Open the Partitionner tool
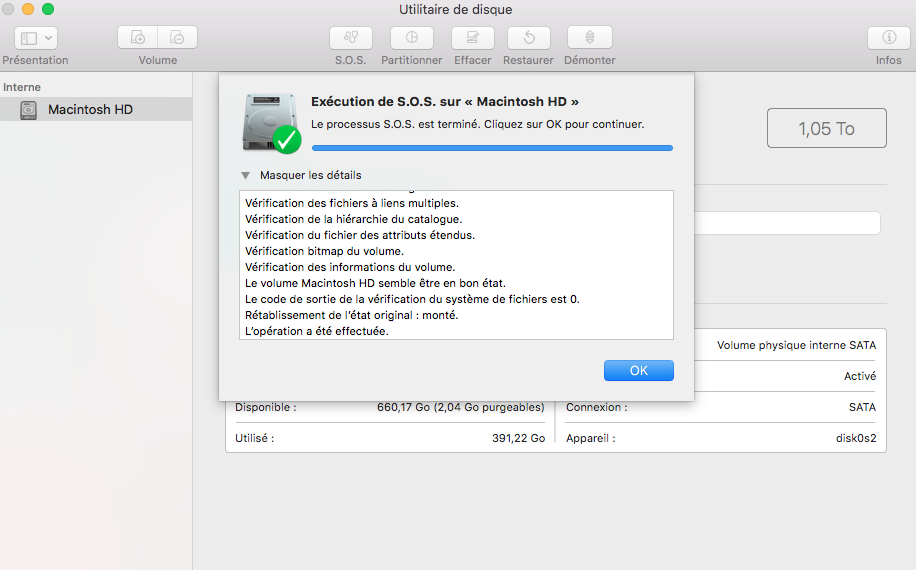The width and height of the screenshot is (916, 570). pyautogui.click(x=411, y=38)
